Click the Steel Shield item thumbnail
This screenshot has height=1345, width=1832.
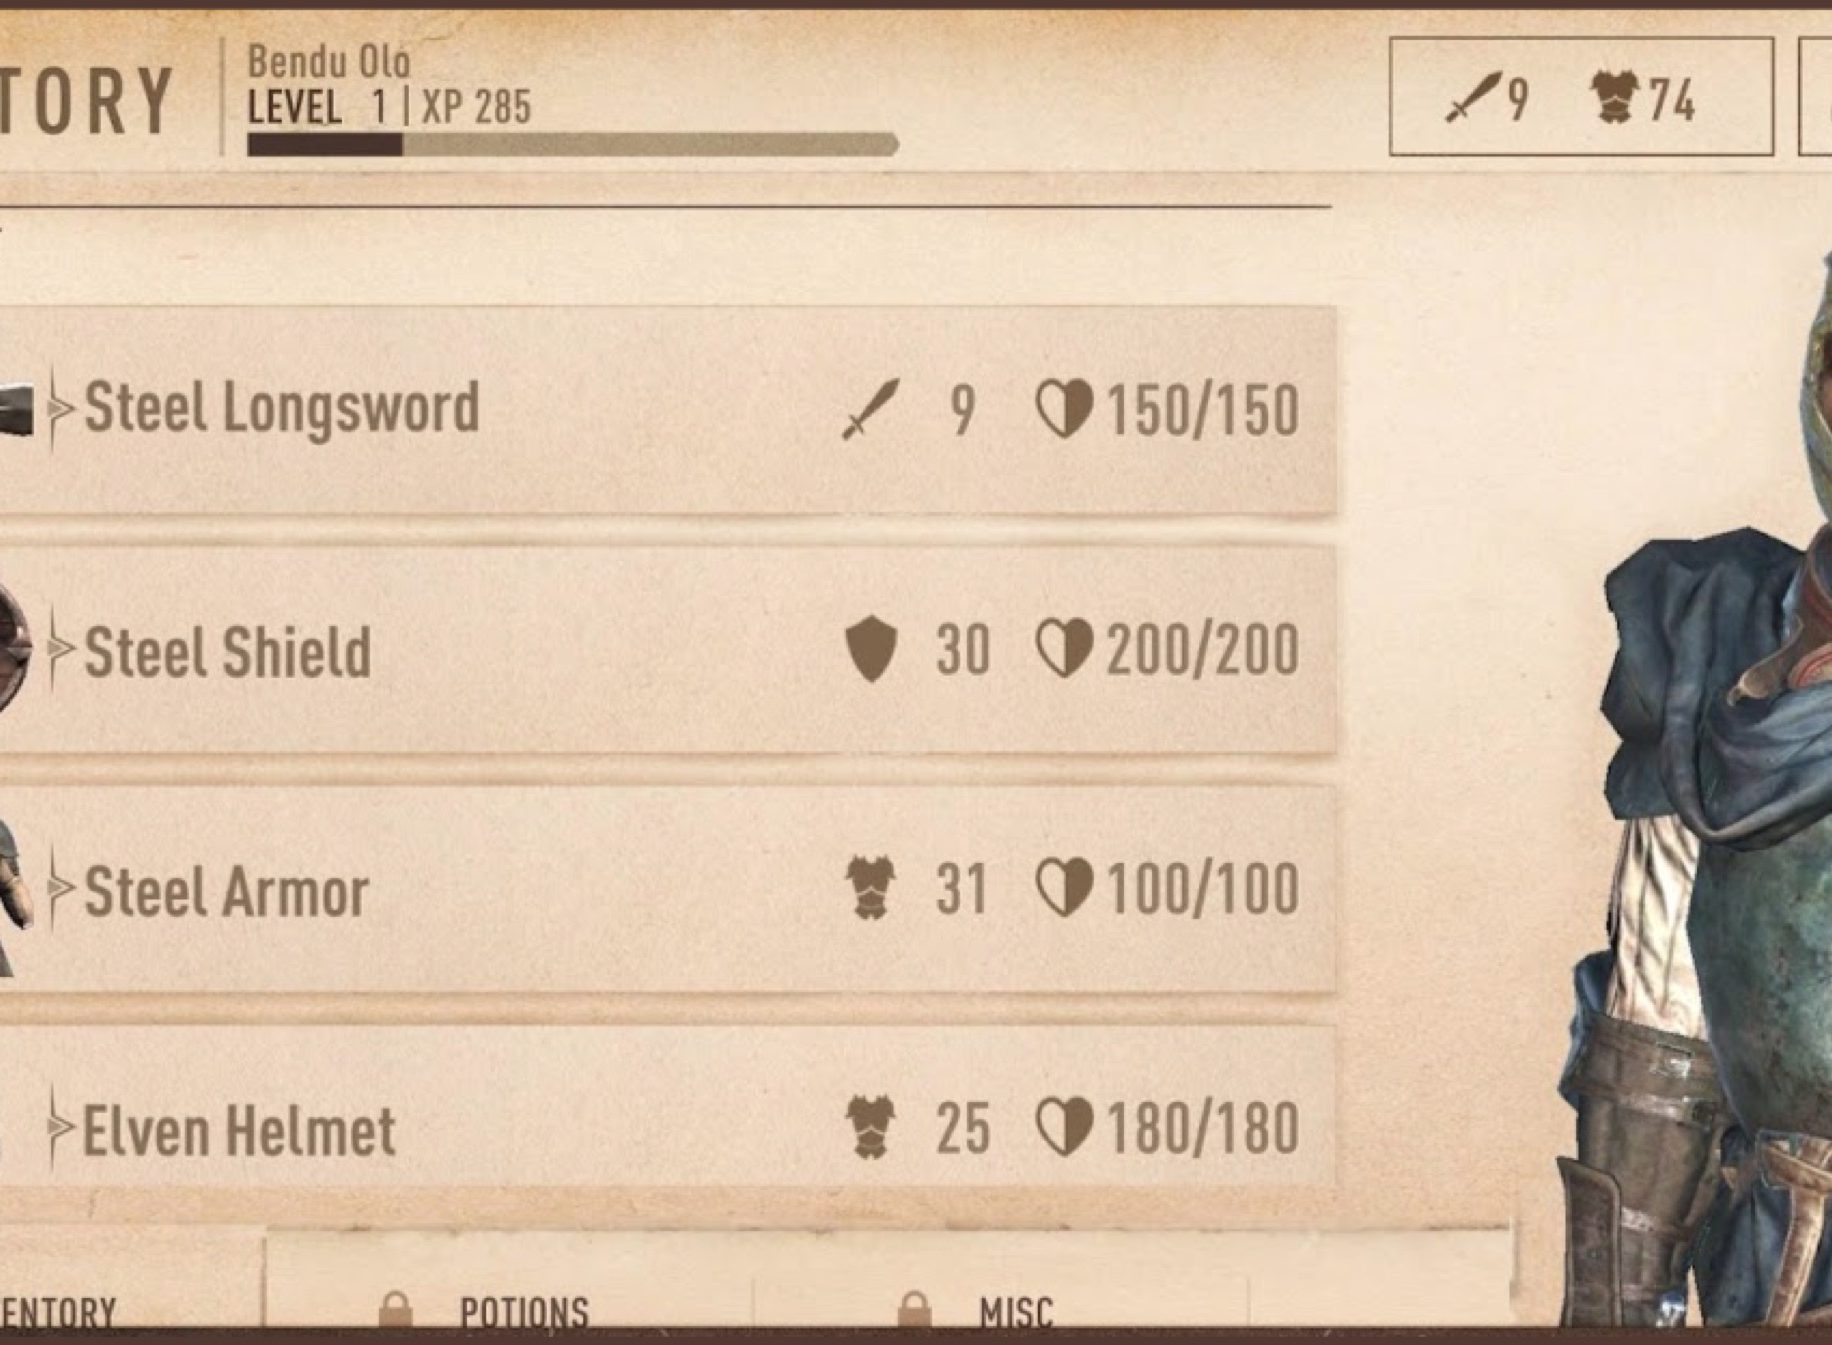15,649
